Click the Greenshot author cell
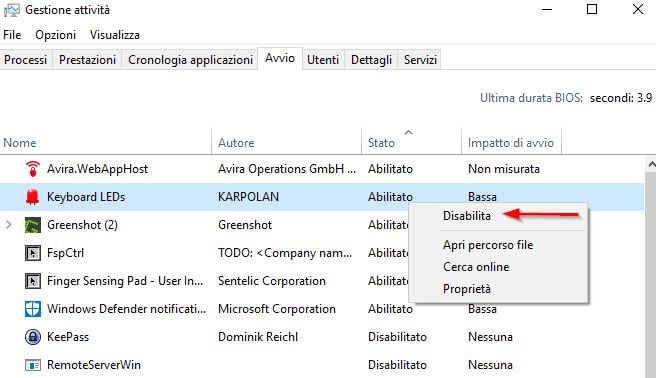656x378 pixels. coord(245,225)
